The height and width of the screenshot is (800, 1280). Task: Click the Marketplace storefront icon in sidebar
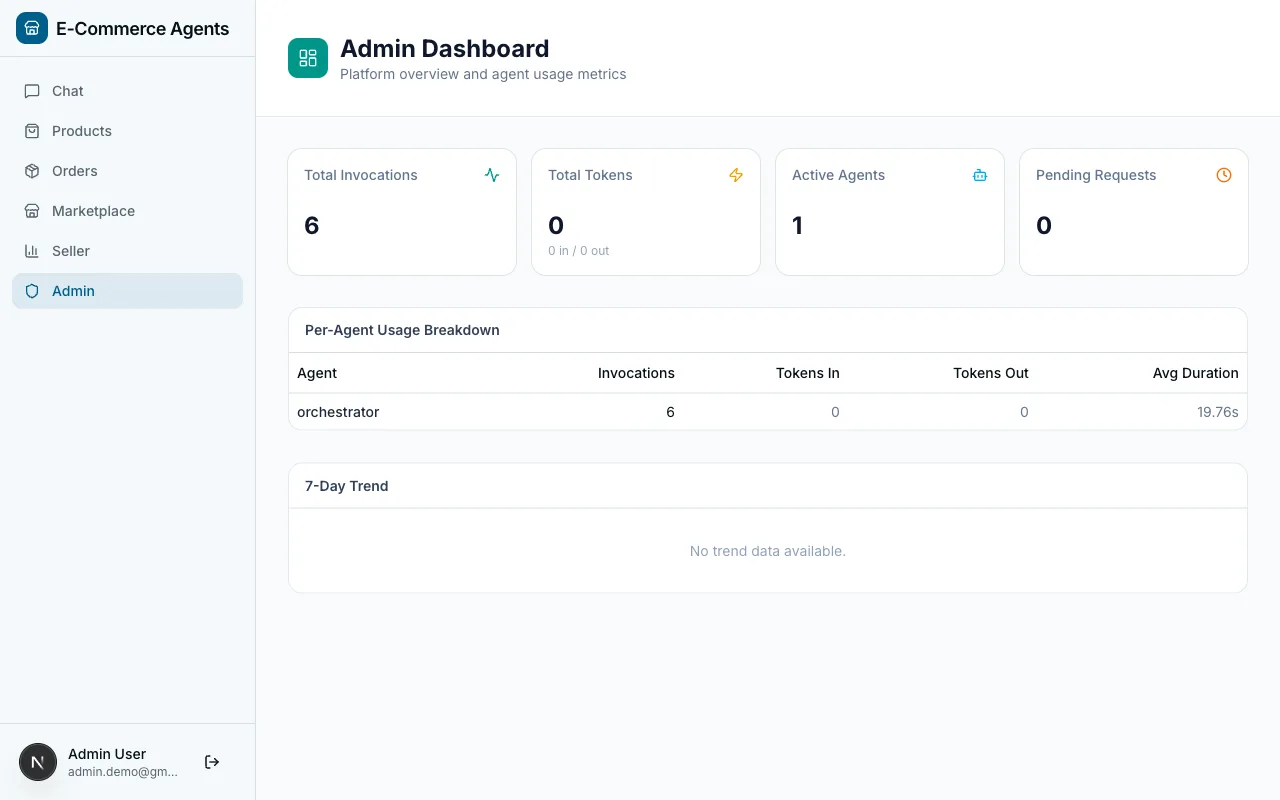click(x=32, y=211)
